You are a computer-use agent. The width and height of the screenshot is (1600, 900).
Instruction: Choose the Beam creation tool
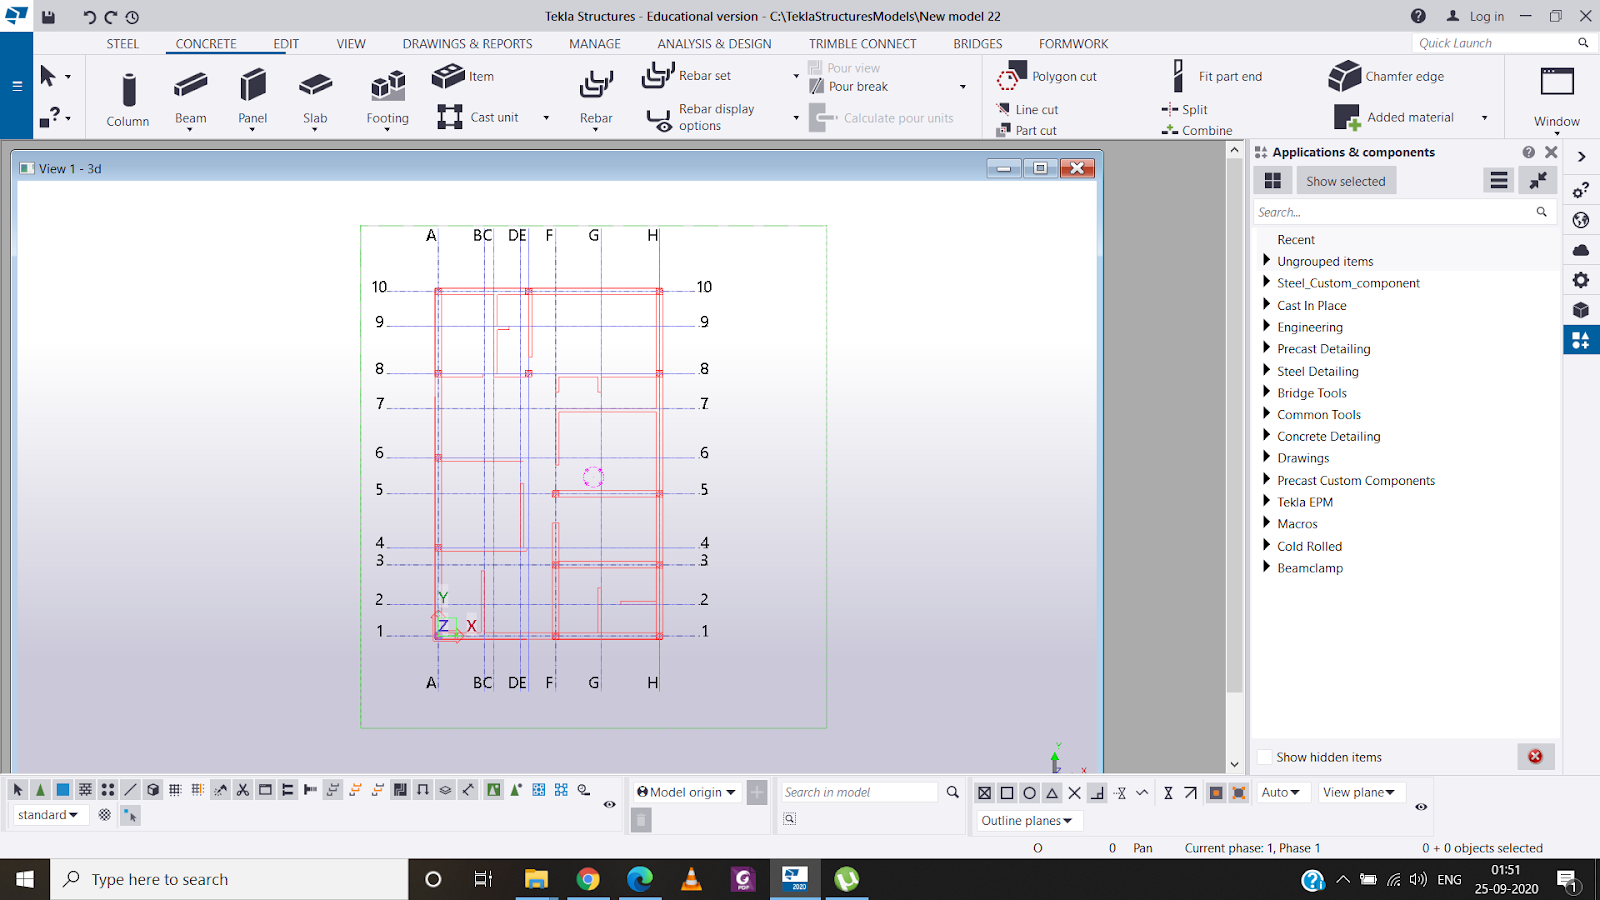(x=191, y=100)
